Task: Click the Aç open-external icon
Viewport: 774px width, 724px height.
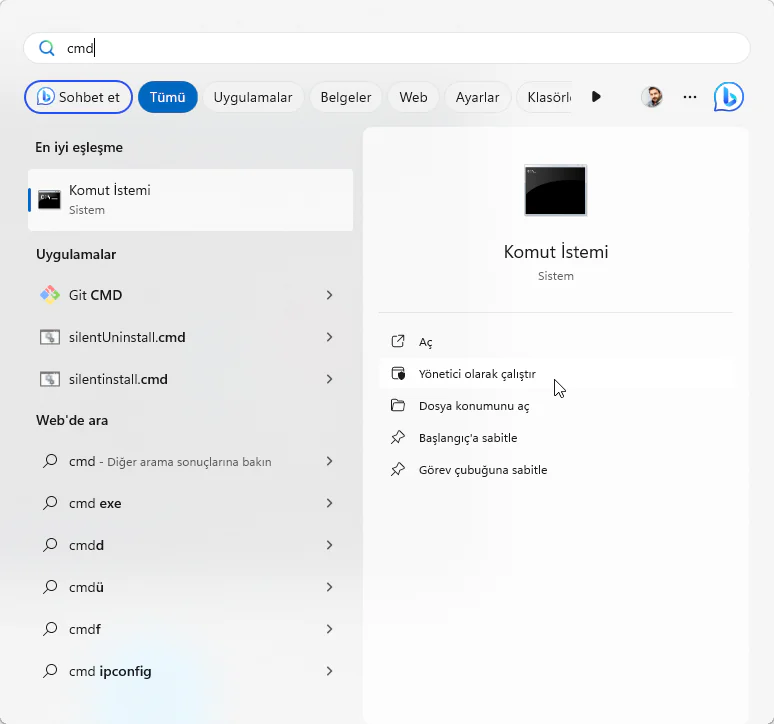Action: coord(398,341)
